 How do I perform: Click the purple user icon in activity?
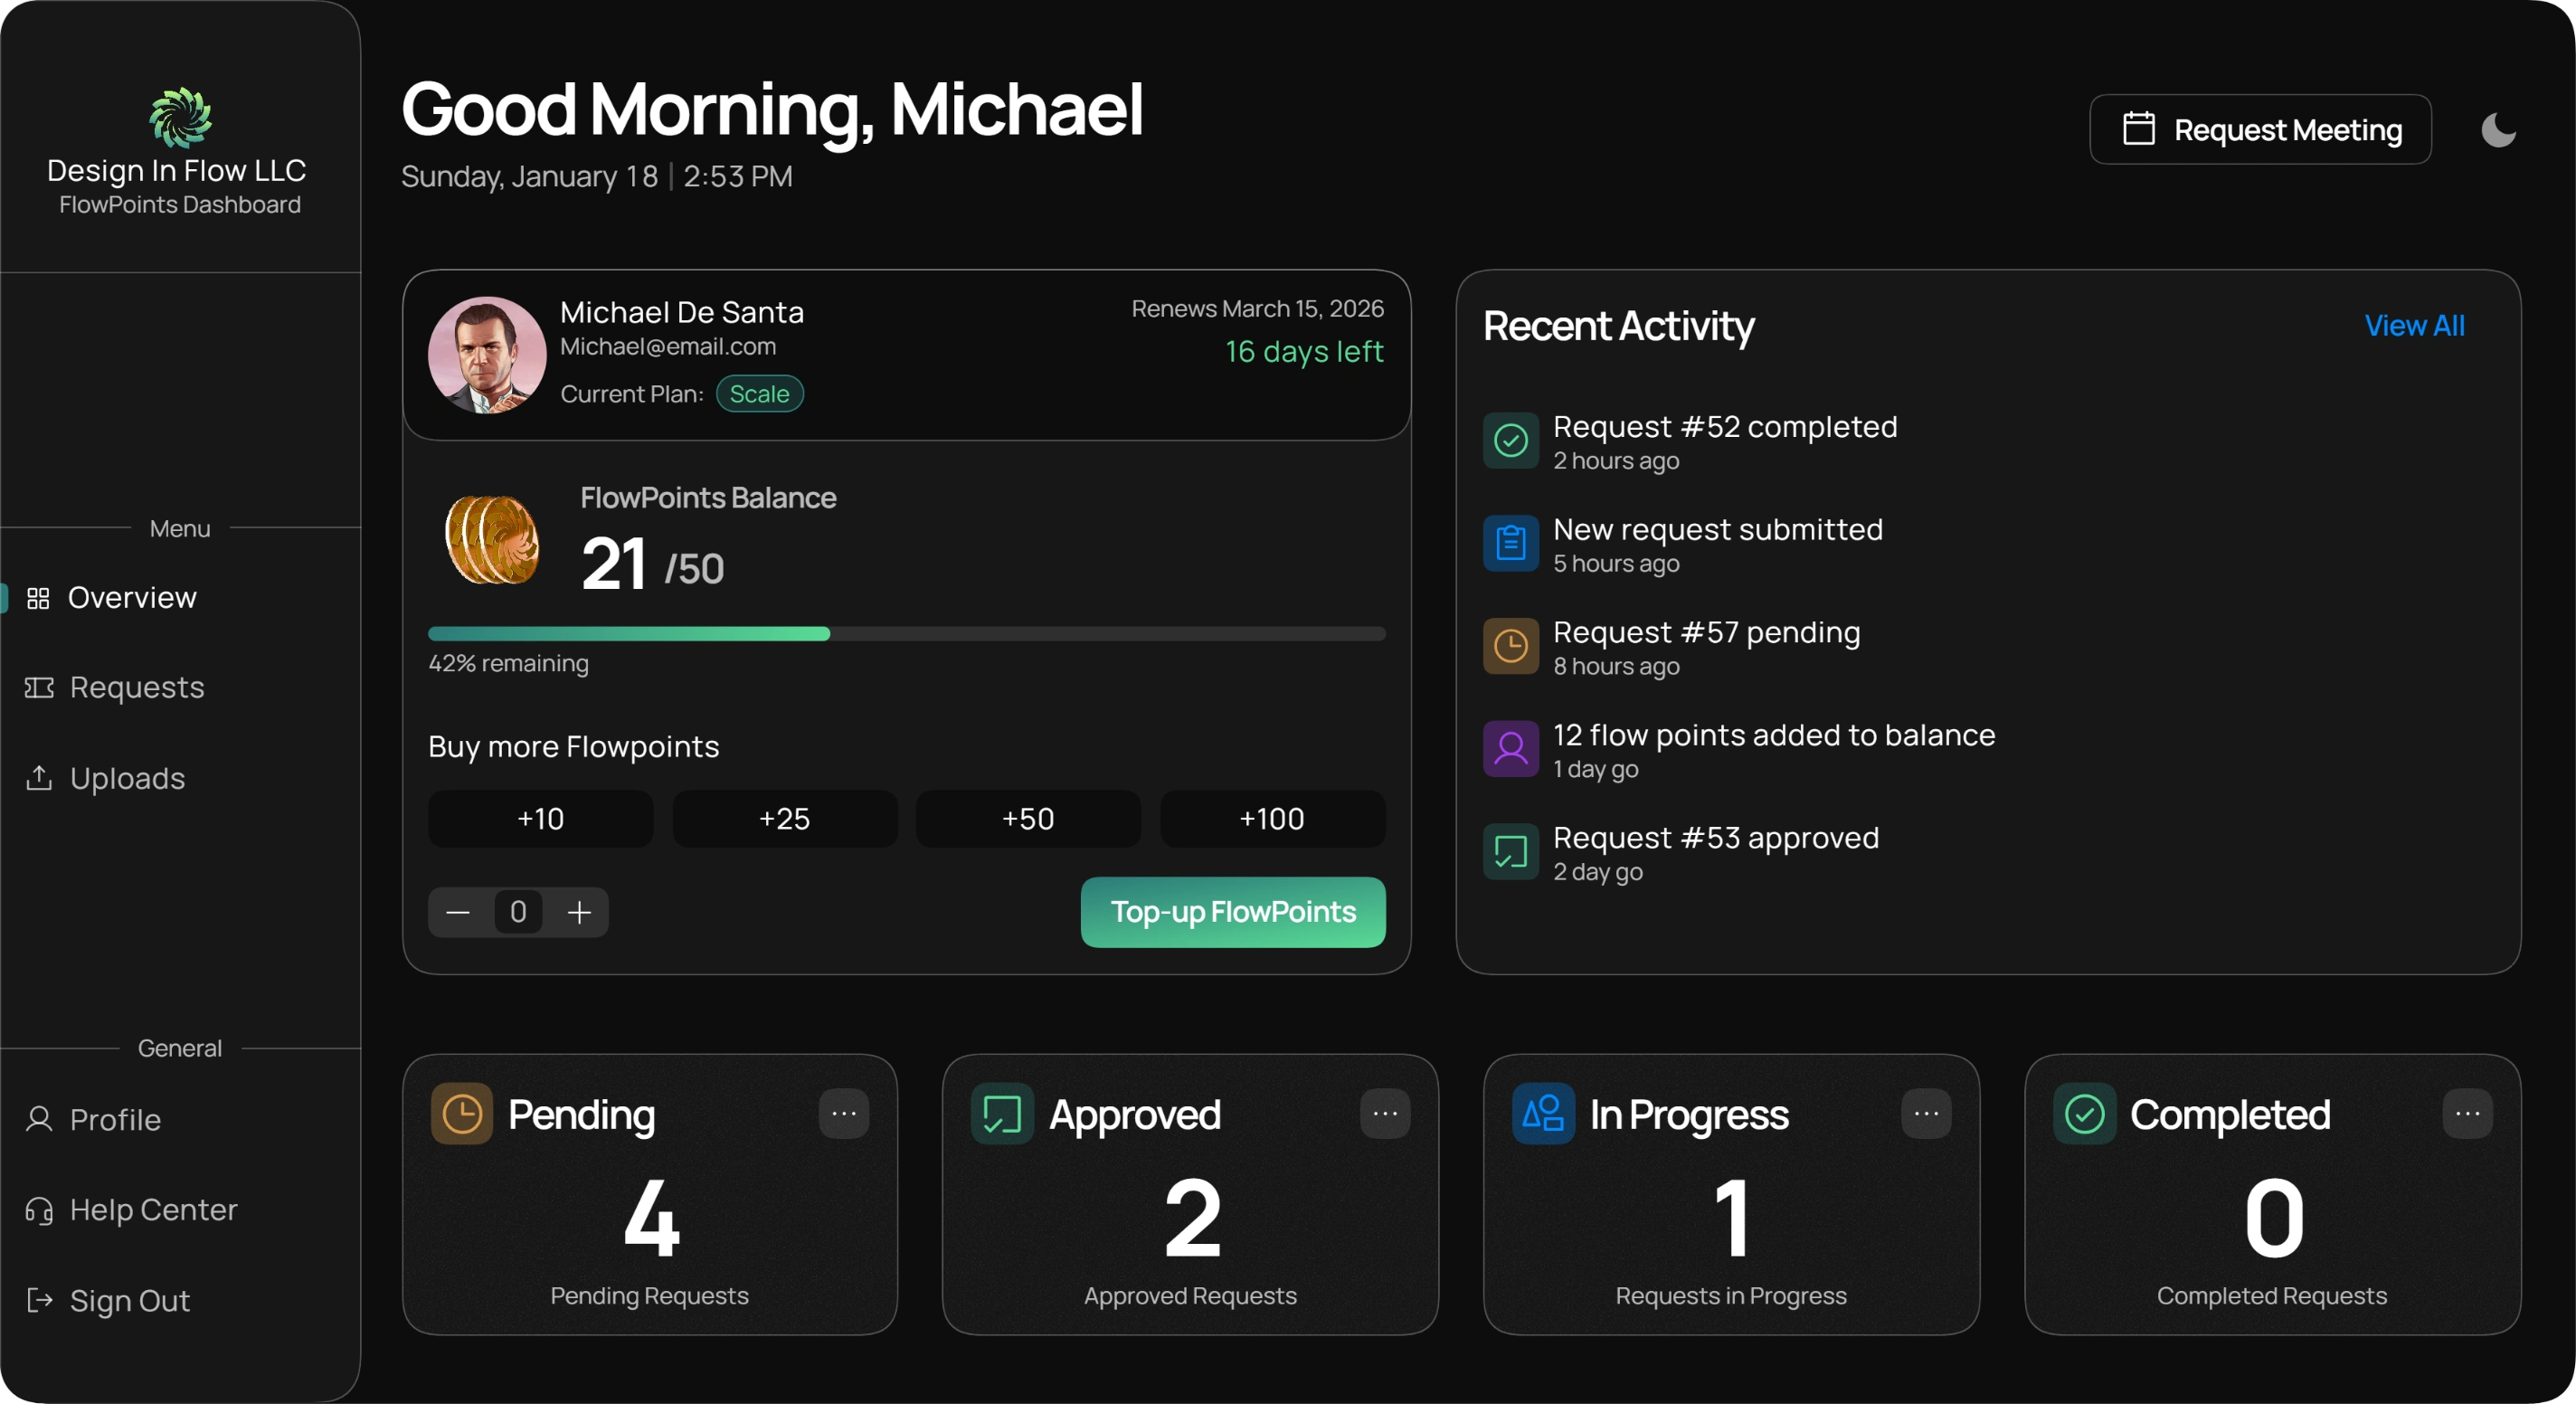[1510, 749]
